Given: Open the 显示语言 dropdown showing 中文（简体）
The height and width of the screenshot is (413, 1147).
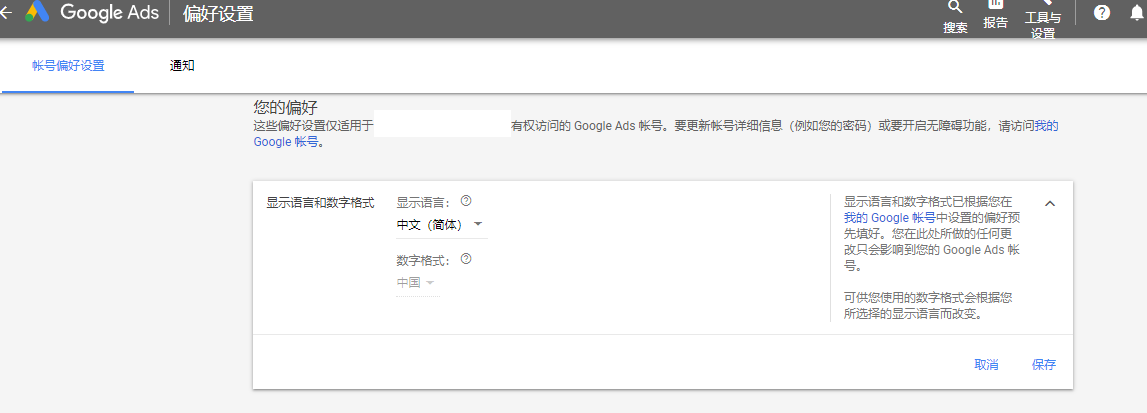Looking at the screenshot, I should tap(440, 224).
